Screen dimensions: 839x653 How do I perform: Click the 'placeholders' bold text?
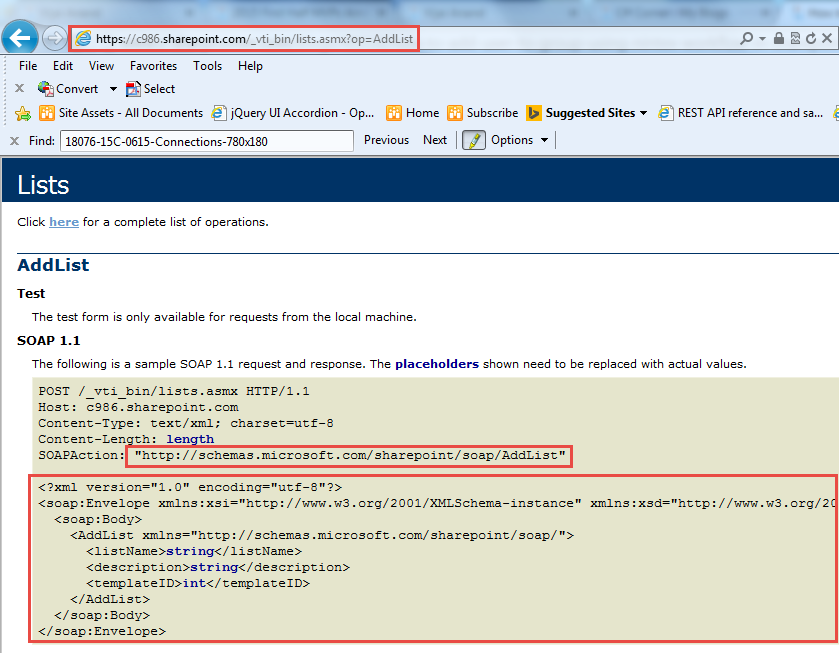point(437,364)
